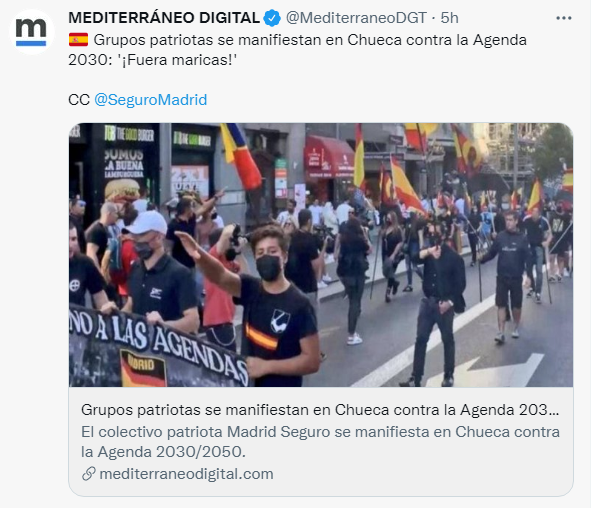
Task: Click the @MediterraneoDGT handle
Action: point(356,18)
